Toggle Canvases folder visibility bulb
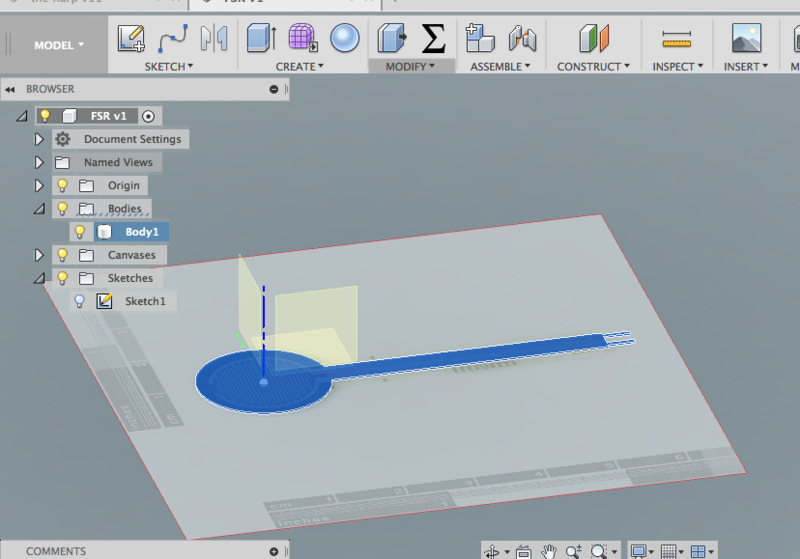Screen dimensions: 800x559 click(62, 255)
